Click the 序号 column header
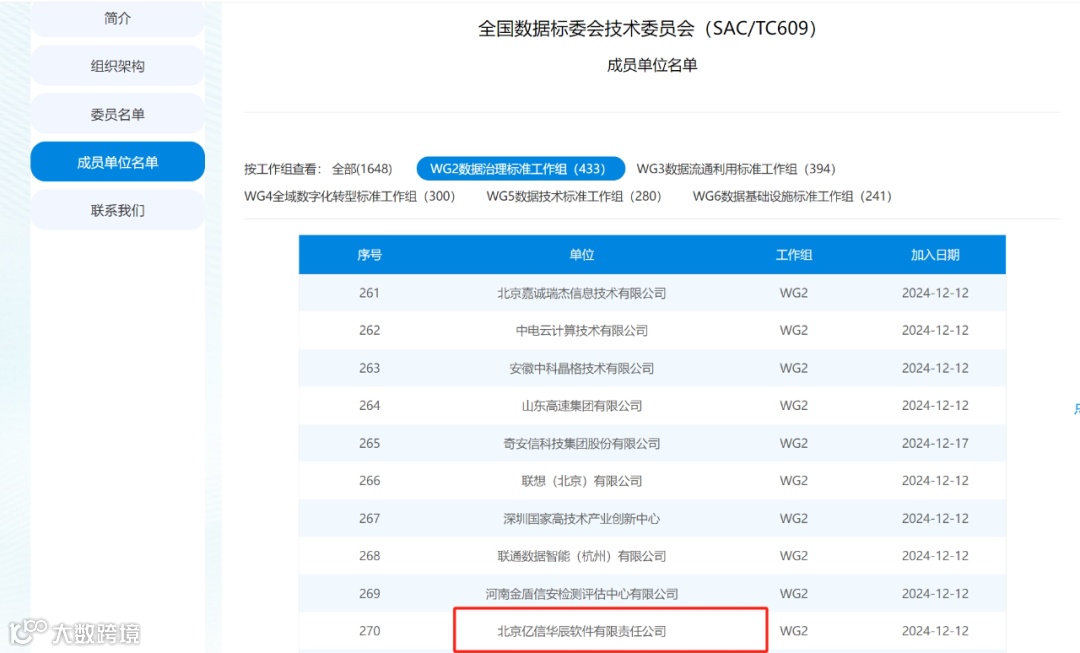The width and height of the screenshot is (1080, 653). 369,255
